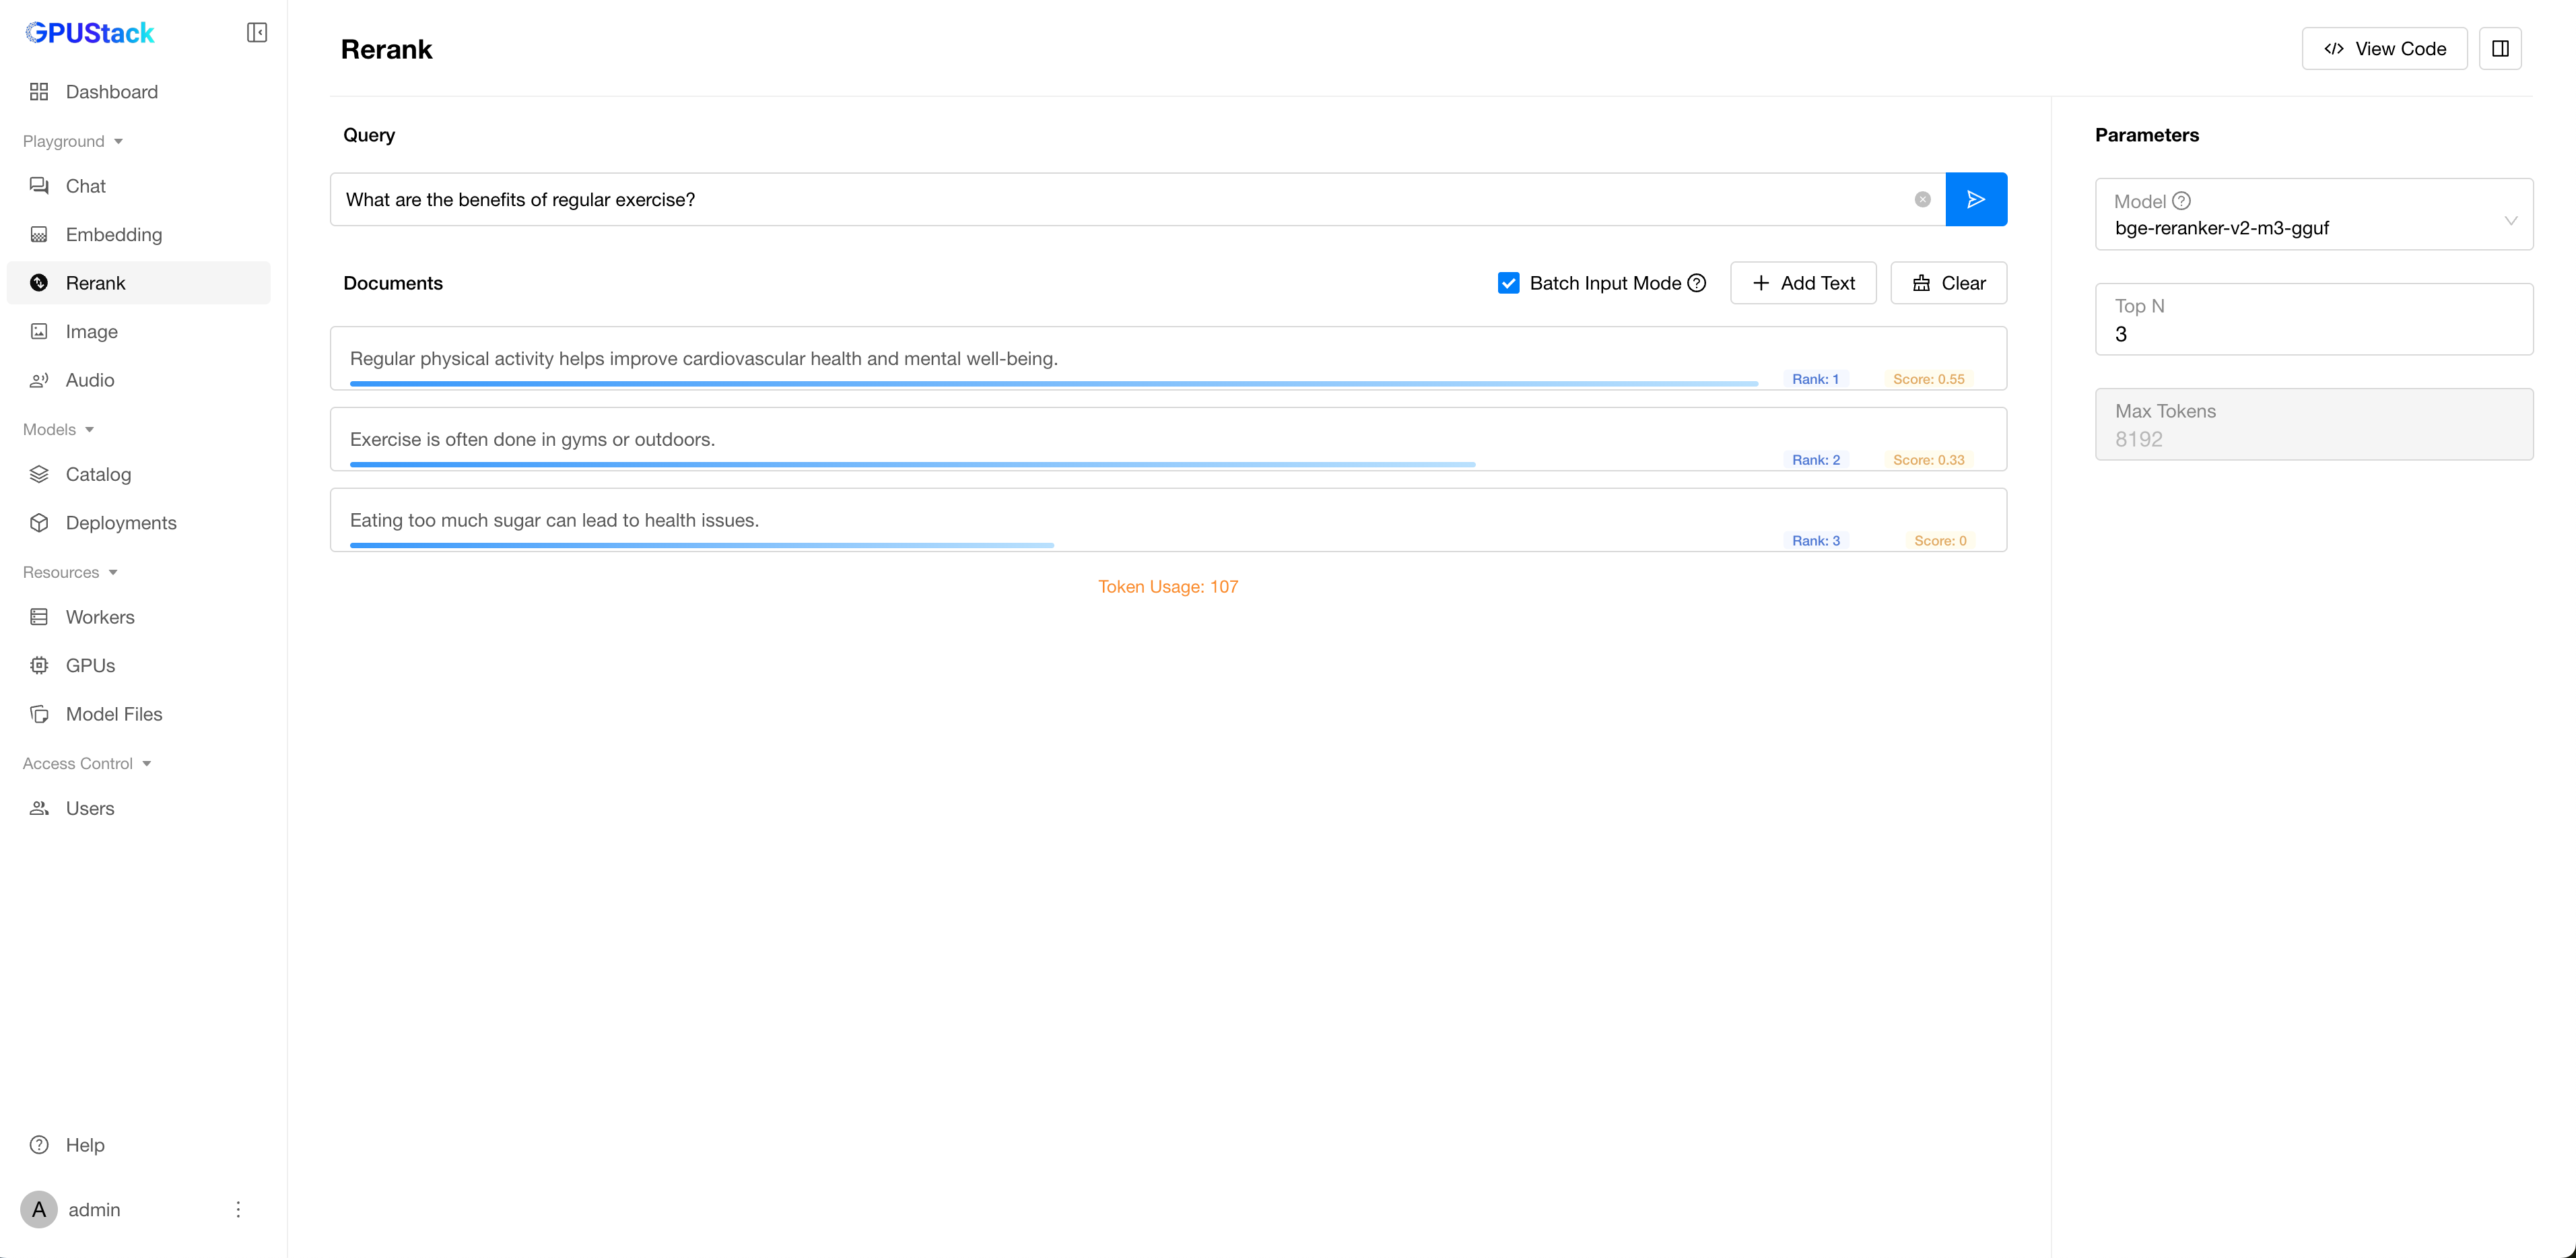Click the View Code button

tap(2384, 49)
